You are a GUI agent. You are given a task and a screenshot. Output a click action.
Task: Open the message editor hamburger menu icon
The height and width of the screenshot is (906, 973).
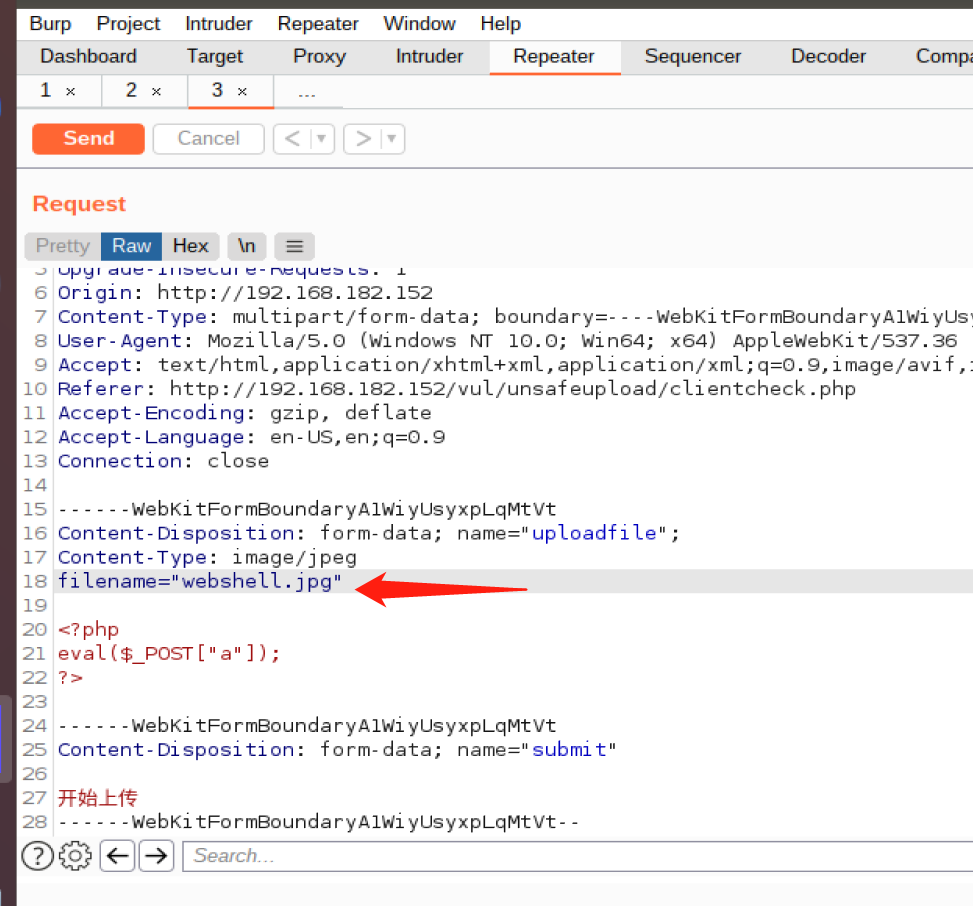click(295, 246)
